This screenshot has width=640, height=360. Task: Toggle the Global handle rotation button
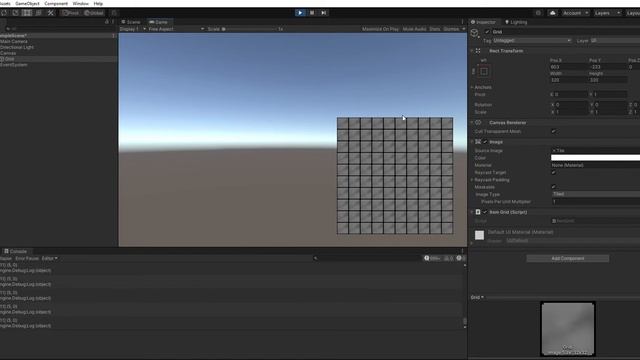[x=94, y=13]
